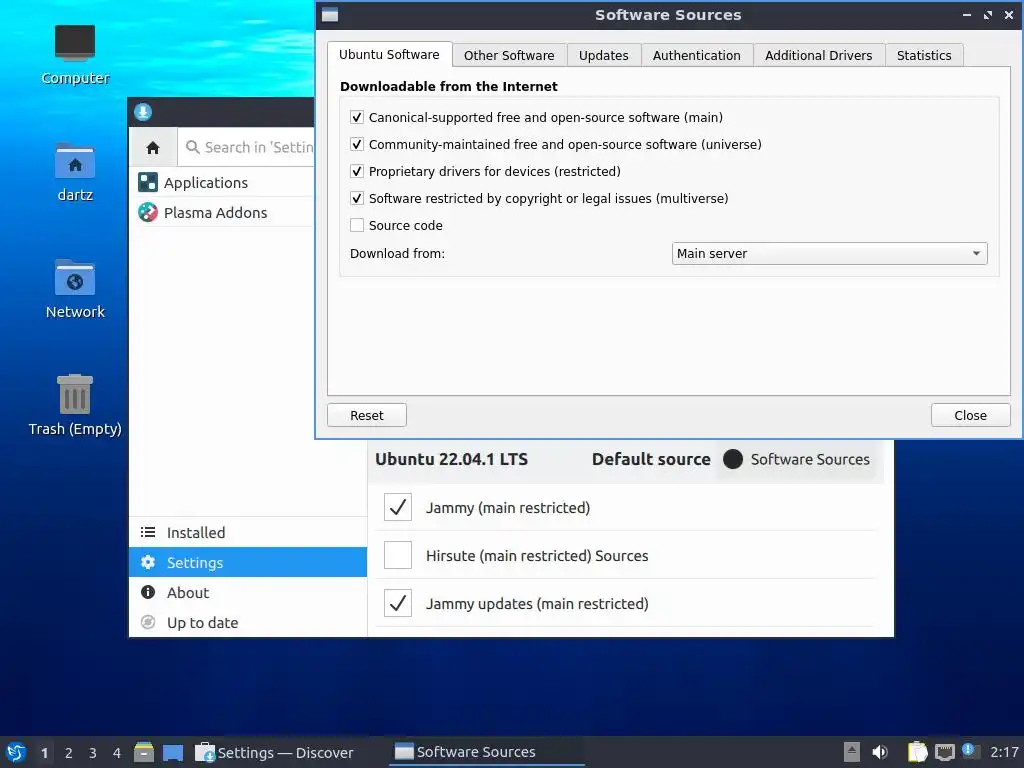Open the file manager icon in taskbar
1024x768 pixels.
pyautogui.click(x=144, y=752)
